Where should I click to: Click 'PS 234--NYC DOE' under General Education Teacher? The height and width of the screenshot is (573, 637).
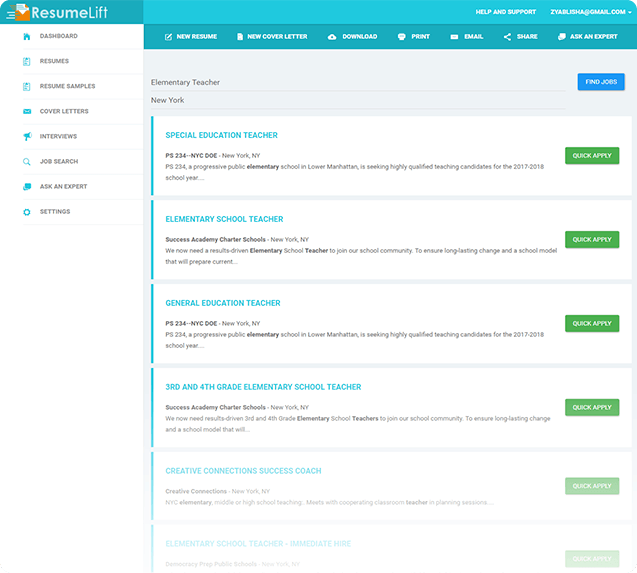point(191,323)
